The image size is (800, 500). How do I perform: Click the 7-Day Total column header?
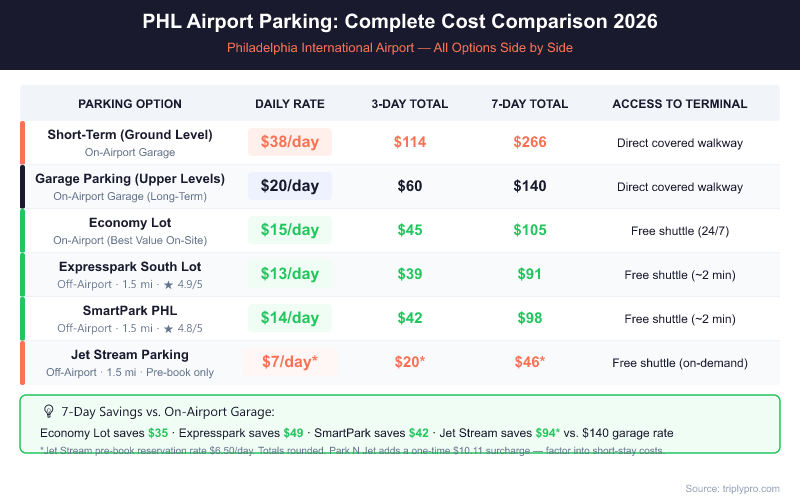pos(530,104)
